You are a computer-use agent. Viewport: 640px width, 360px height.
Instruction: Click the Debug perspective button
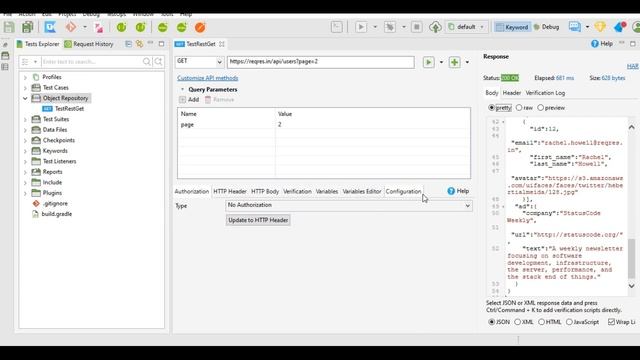(546, 27)
